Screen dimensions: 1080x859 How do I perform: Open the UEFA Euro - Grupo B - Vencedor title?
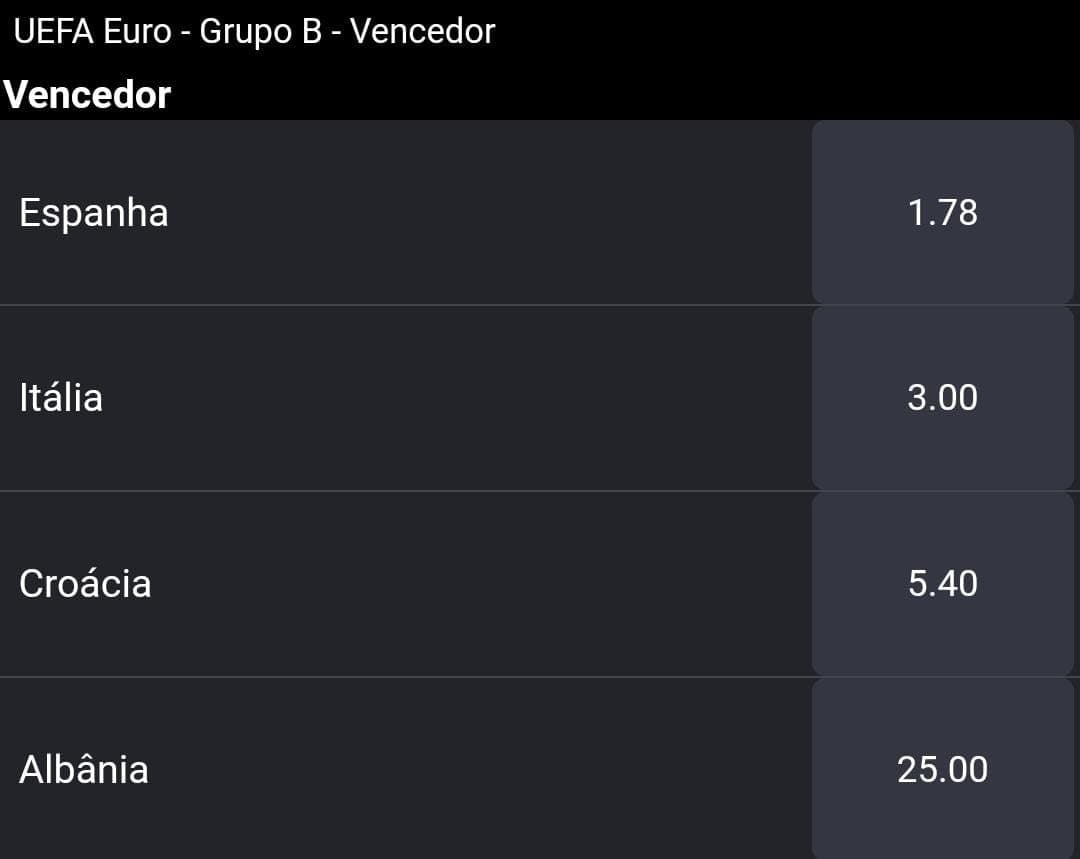tap(254, 32)
